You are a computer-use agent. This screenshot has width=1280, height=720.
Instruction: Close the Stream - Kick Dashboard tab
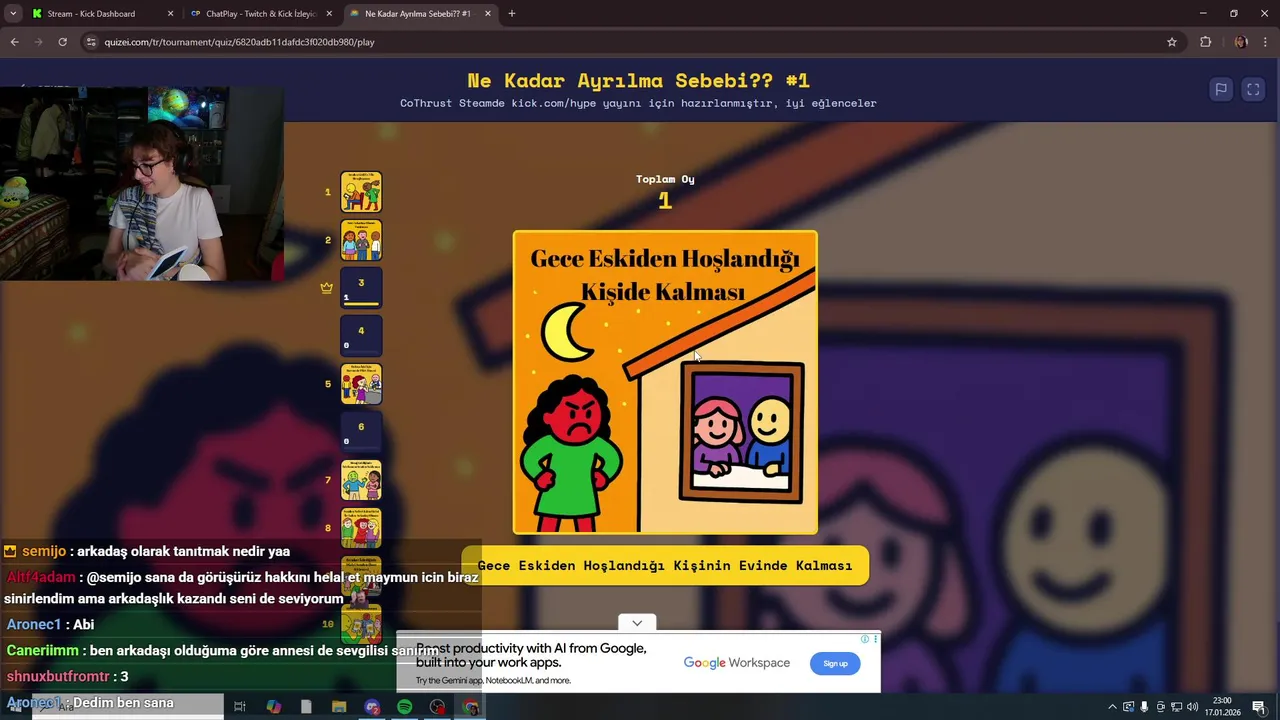coord(170,14)
